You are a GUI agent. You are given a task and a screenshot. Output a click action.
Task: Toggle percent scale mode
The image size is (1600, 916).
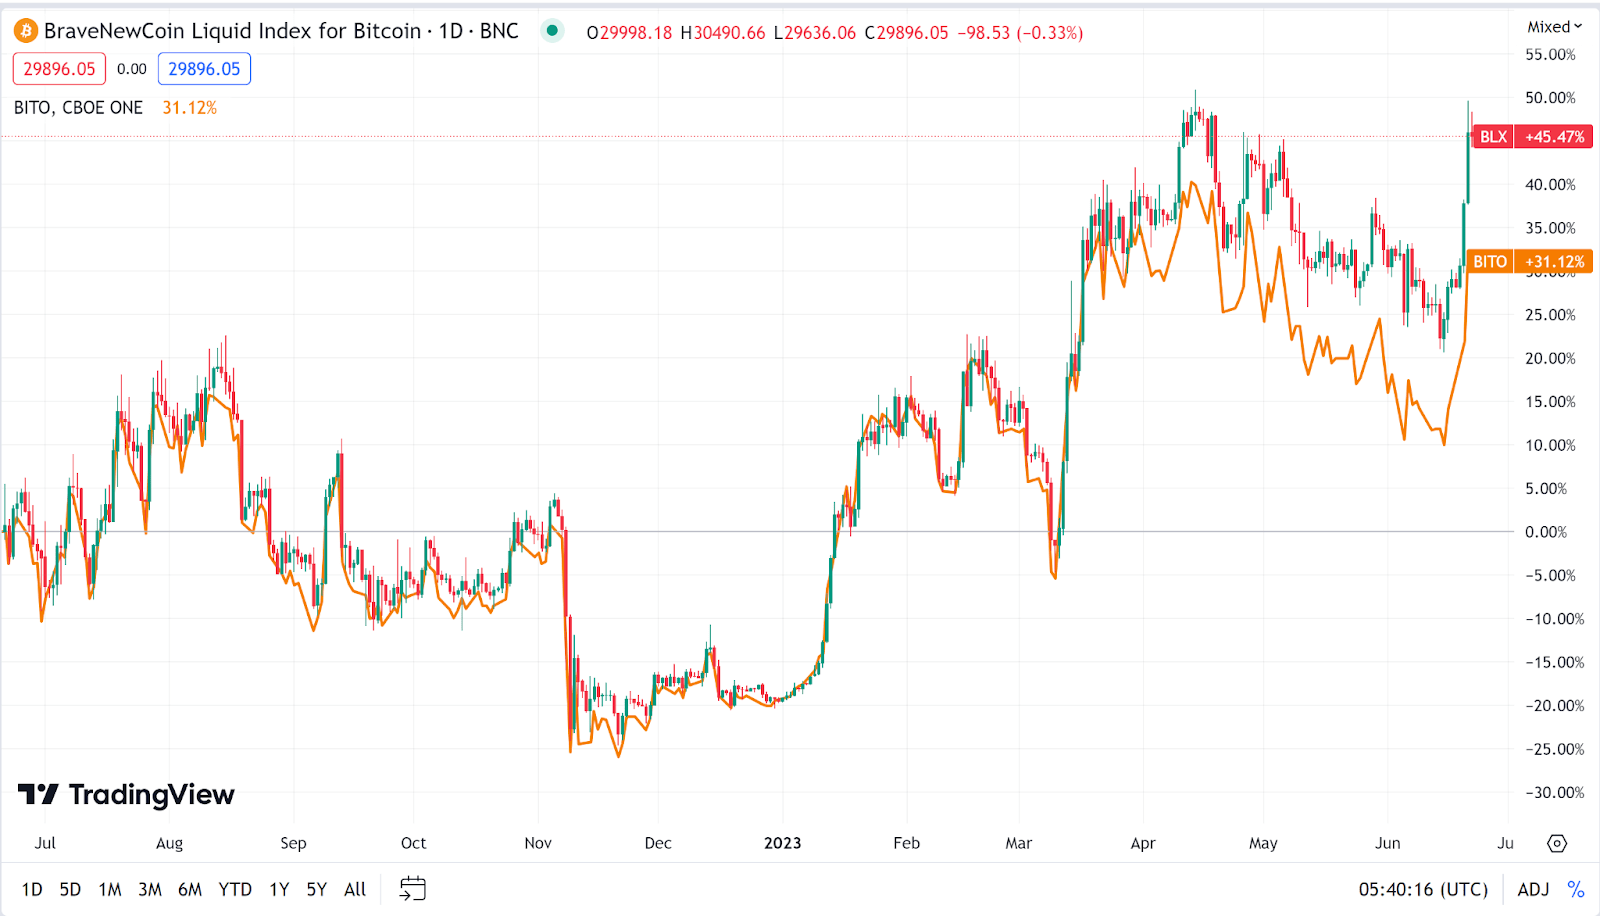coord(1576,889)
